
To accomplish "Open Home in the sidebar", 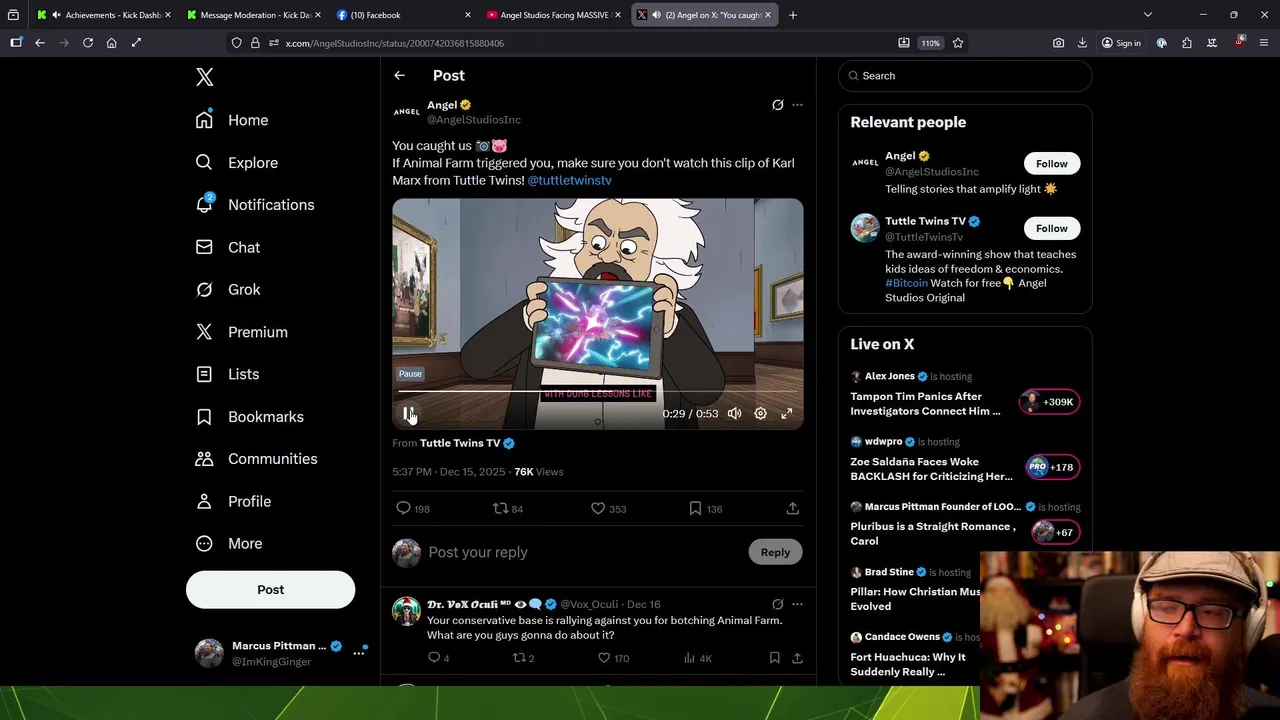I will coord(232,120).
